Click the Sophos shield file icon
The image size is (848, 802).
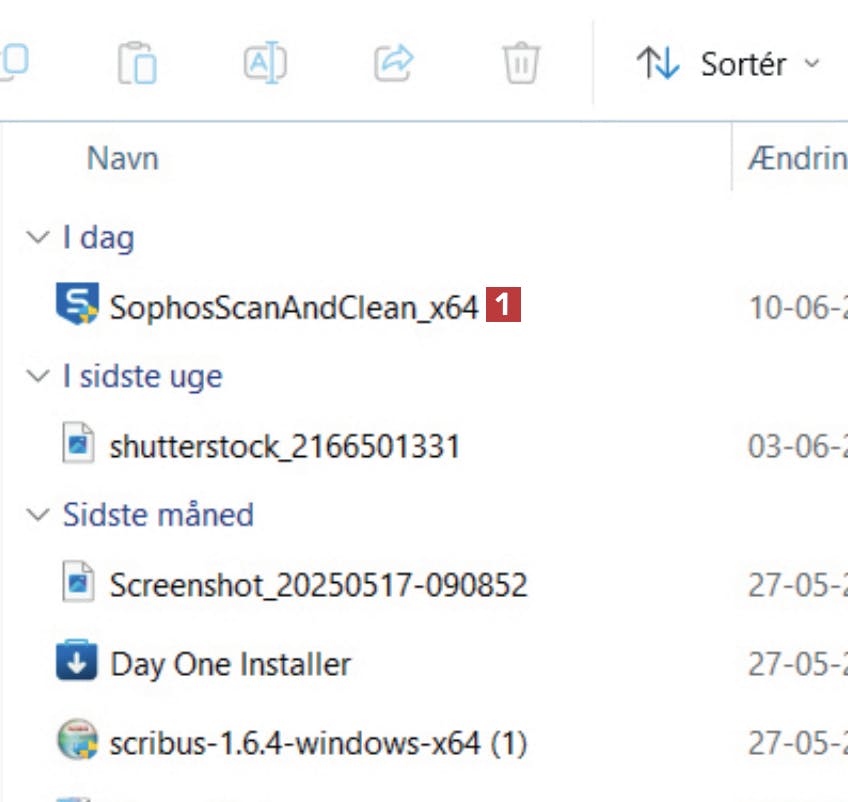coord(77,305)
